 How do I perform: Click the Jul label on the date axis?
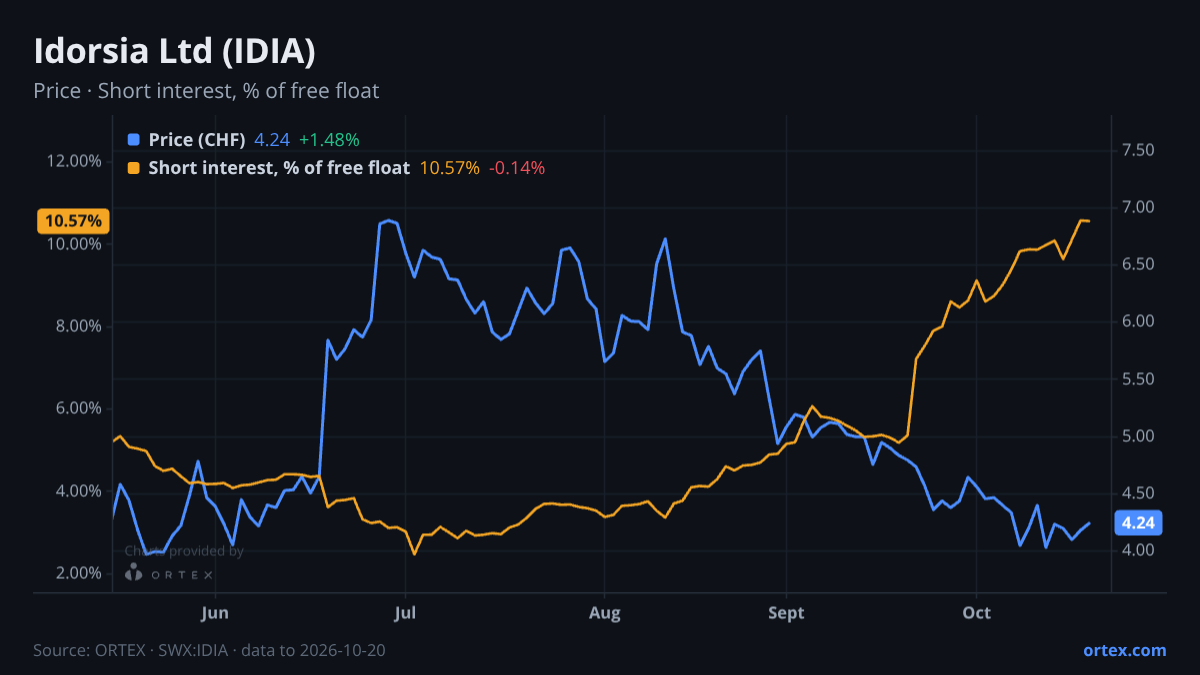pos(405,612)
